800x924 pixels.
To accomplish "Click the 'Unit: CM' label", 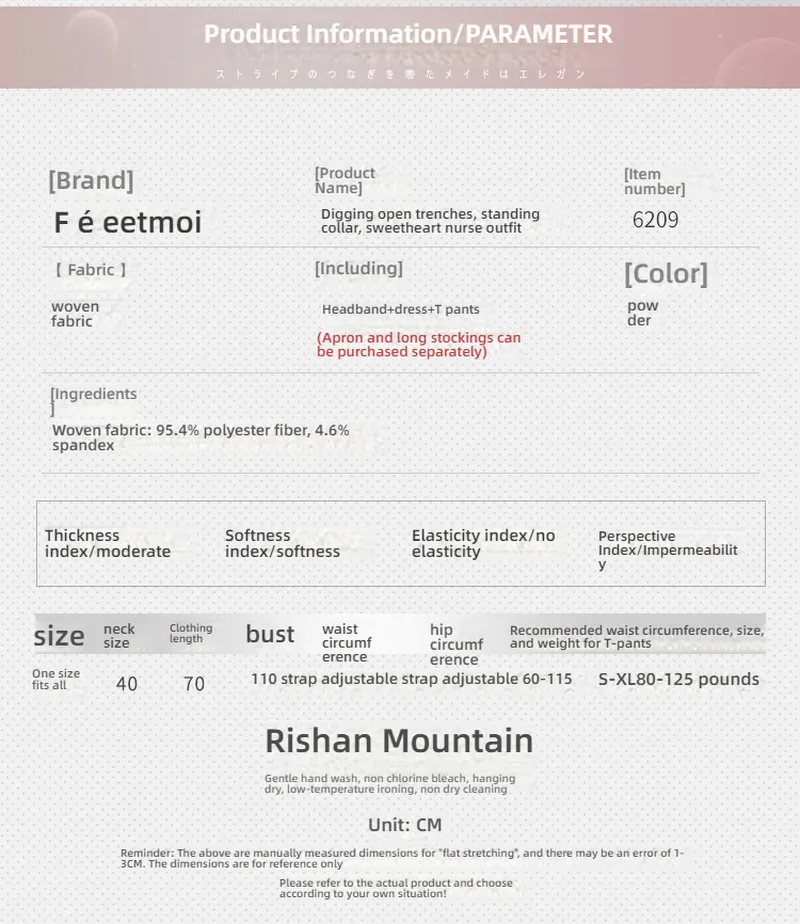I will pyautogui.click(x=405, y=825).
